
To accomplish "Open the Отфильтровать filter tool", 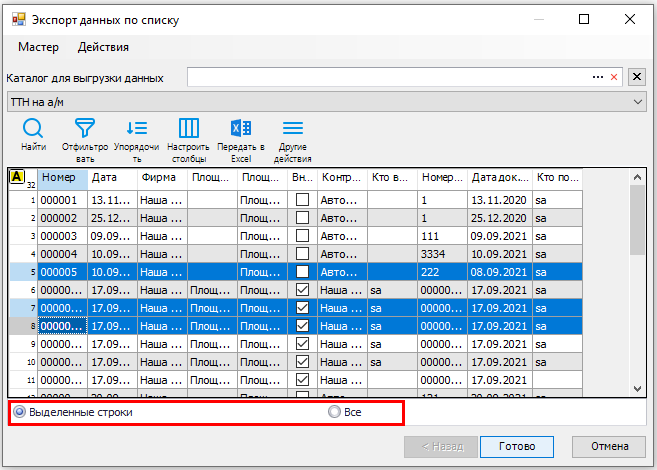I will (85, 128).
